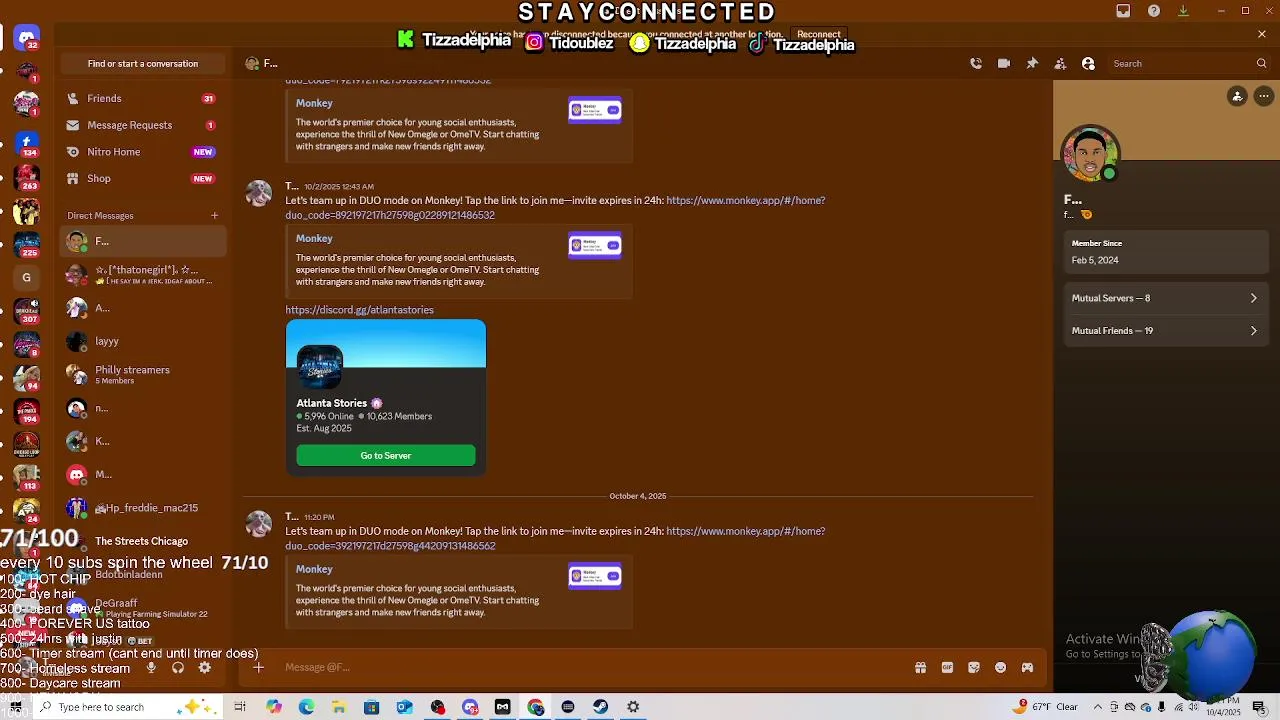Open the DM labeled n...
The width and height of the screenshot is (1280, 720).
click(x=143, y=408)
